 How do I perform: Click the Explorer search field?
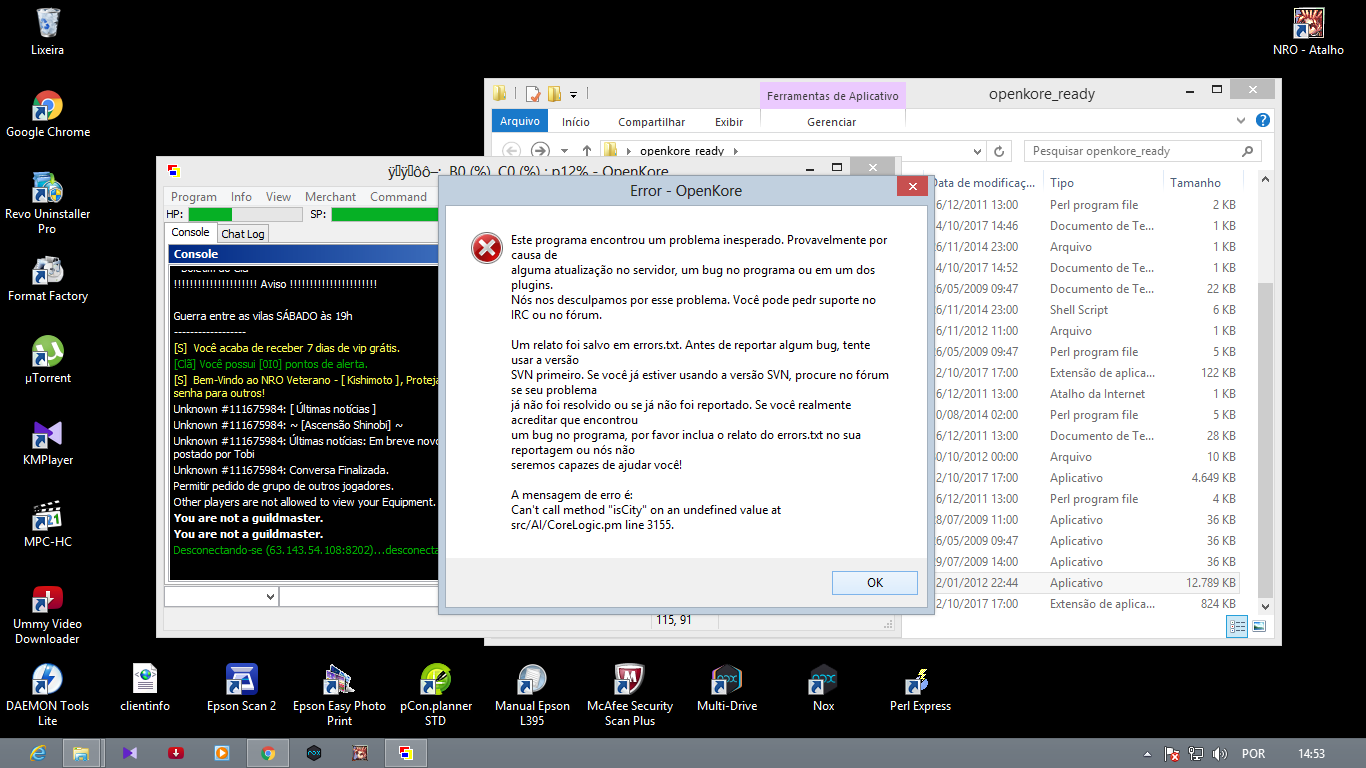pos(1142,151)
